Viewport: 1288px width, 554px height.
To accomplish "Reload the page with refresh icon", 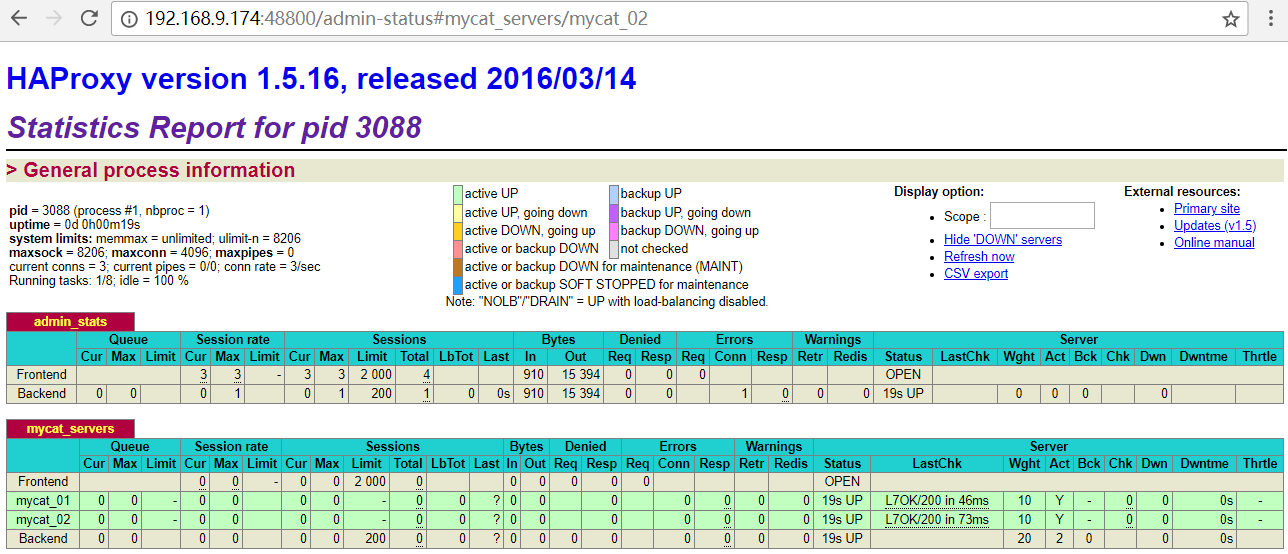I will [x=89, y=18].
